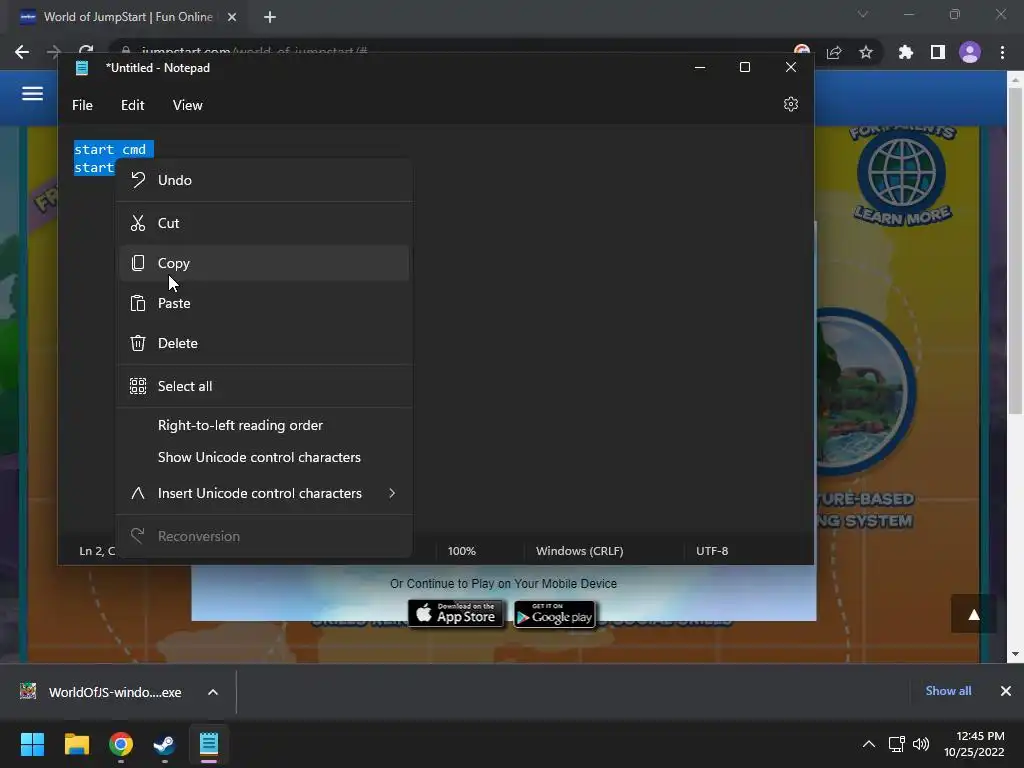This screenshot has height=768, width=1024.
Task: Select the World of JumpStart browser tab
Action: pyautogui.click(x=128, y=17)
